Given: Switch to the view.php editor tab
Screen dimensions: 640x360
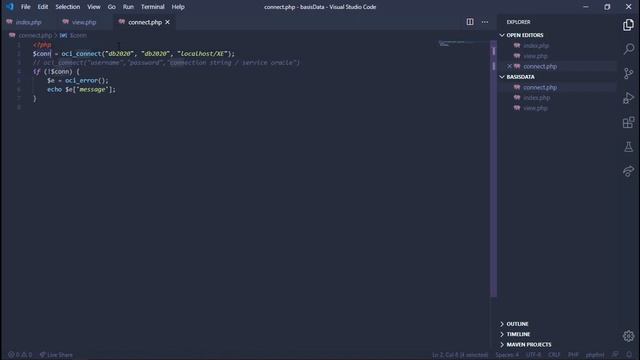Looking at the screenshot, I should [84, 22].
